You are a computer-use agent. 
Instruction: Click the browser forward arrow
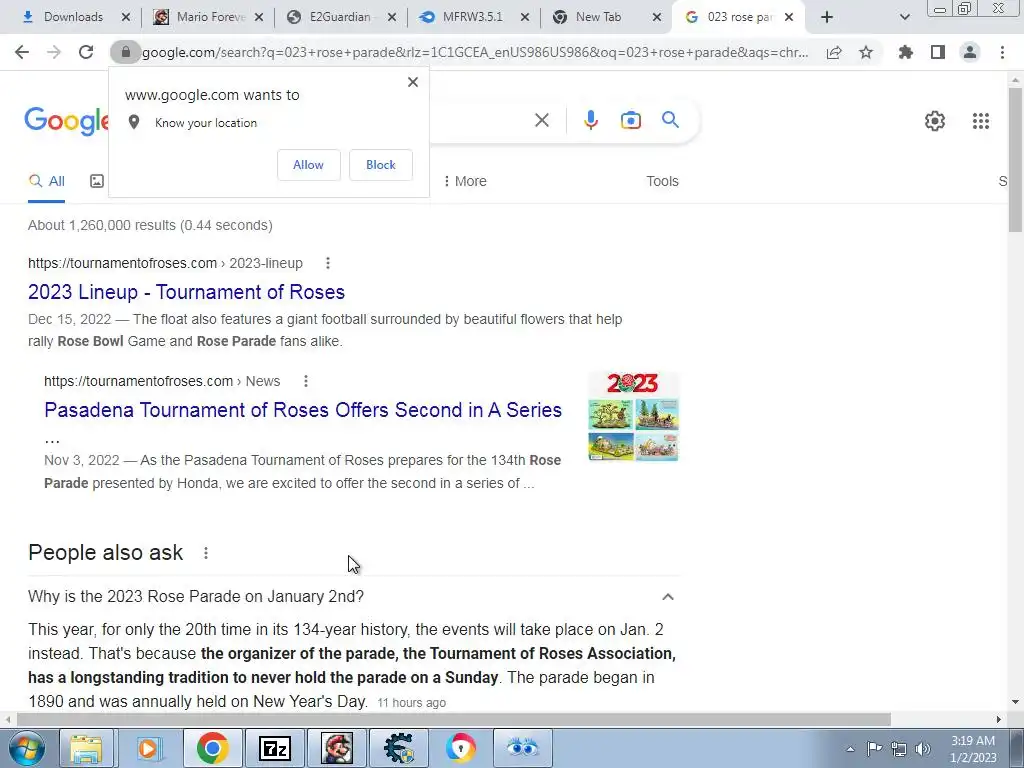54,52
